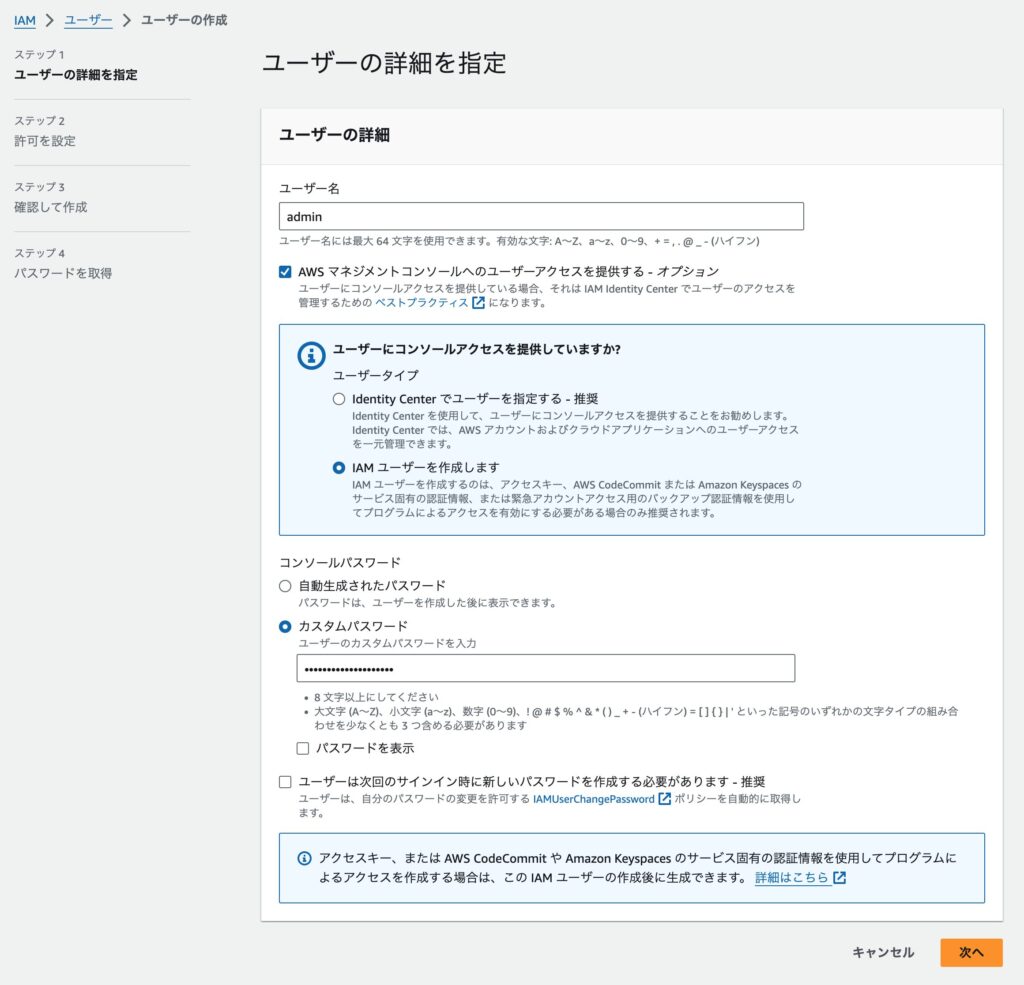This screenshot has width=1024, height=985.
Task: Choose 自動生成されたパスワード radio button
Action: tap(285, 586)
